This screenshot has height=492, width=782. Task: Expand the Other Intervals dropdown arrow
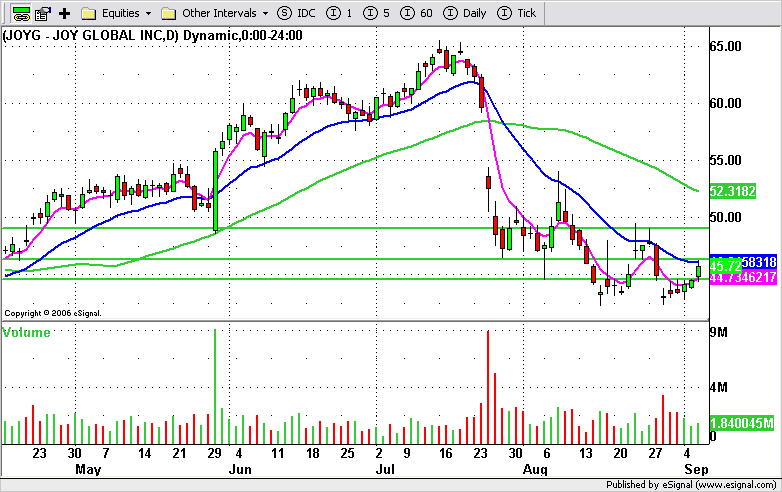(265, 13)
